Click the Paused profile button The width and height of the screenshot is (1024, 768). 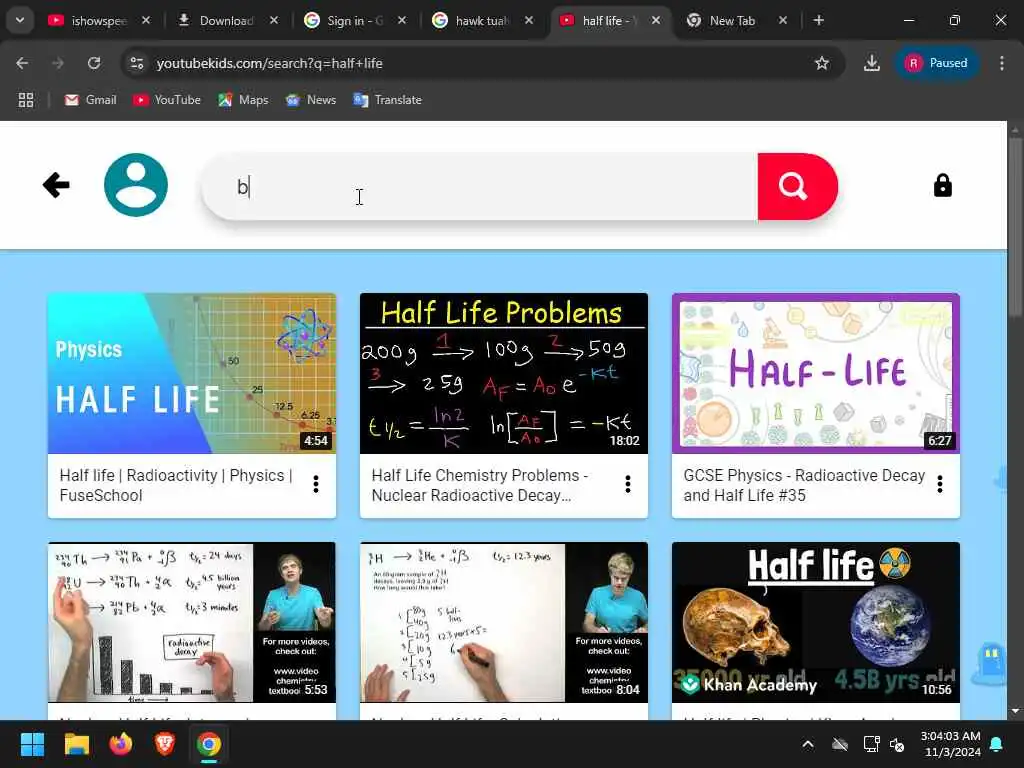(x=936, y=63)
